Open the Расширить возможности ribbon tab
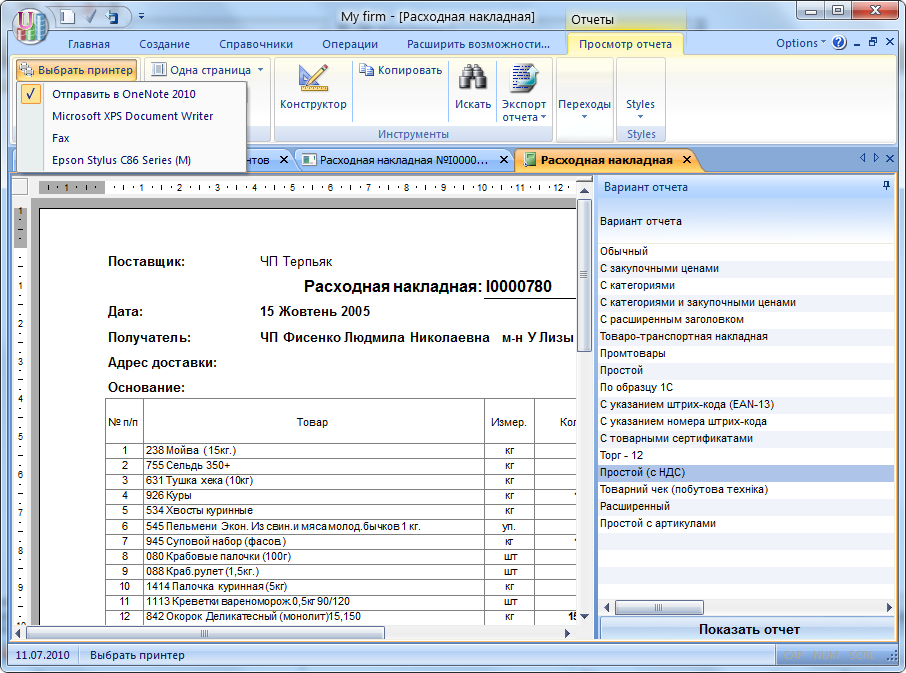The image size is (906, 673). (478, 44)
